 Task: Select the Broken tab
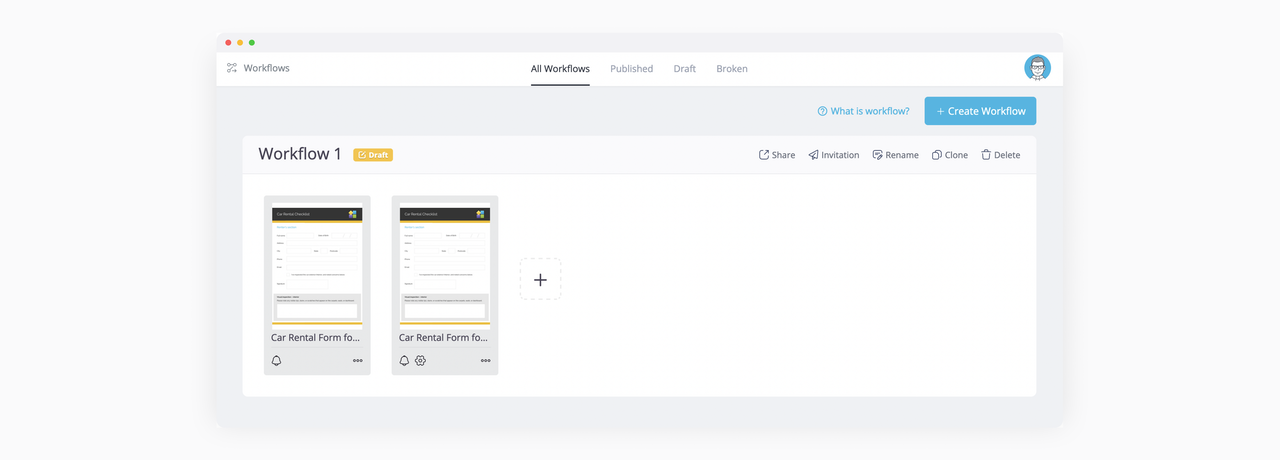coord(731,69)
